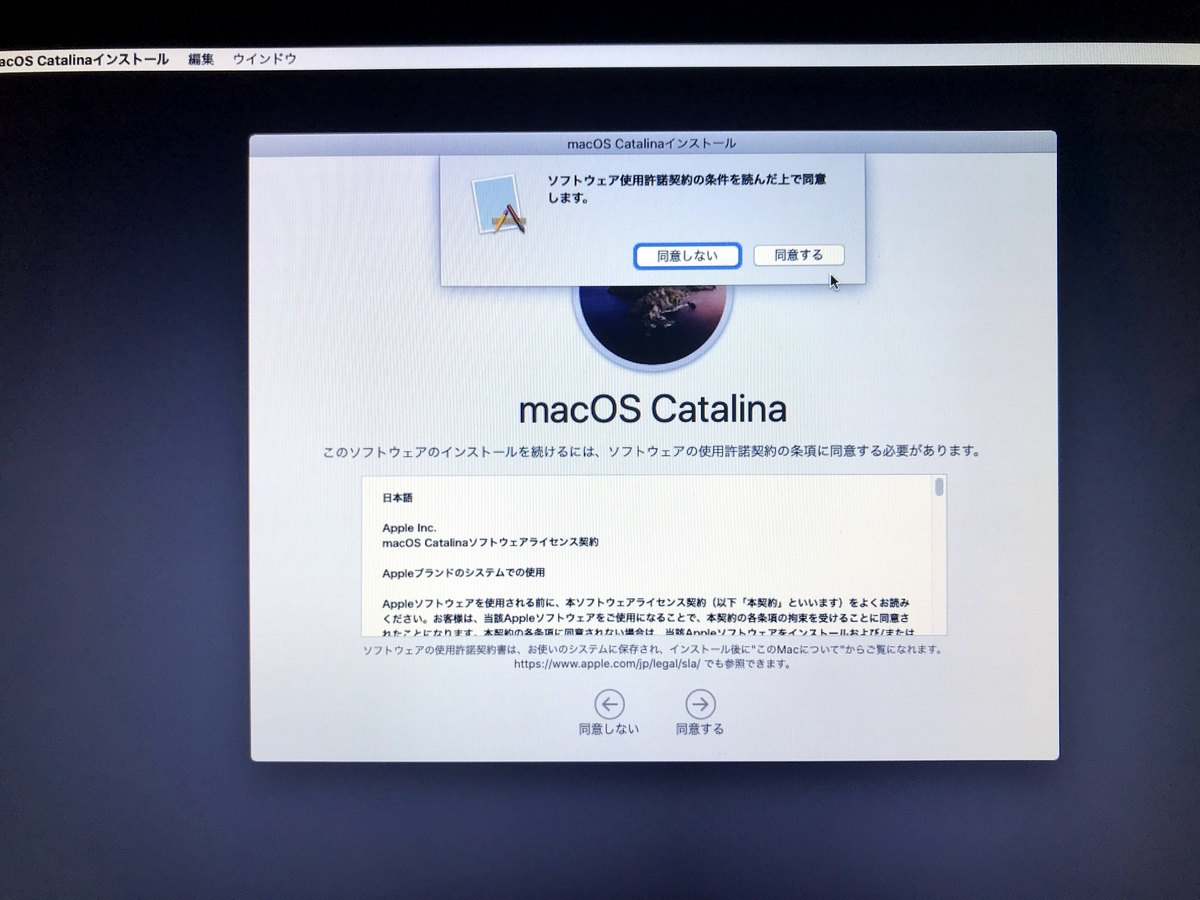Click Appleブランドのシステムでの使用 text line
This screenshot has width=1200, height=900.
463,573
